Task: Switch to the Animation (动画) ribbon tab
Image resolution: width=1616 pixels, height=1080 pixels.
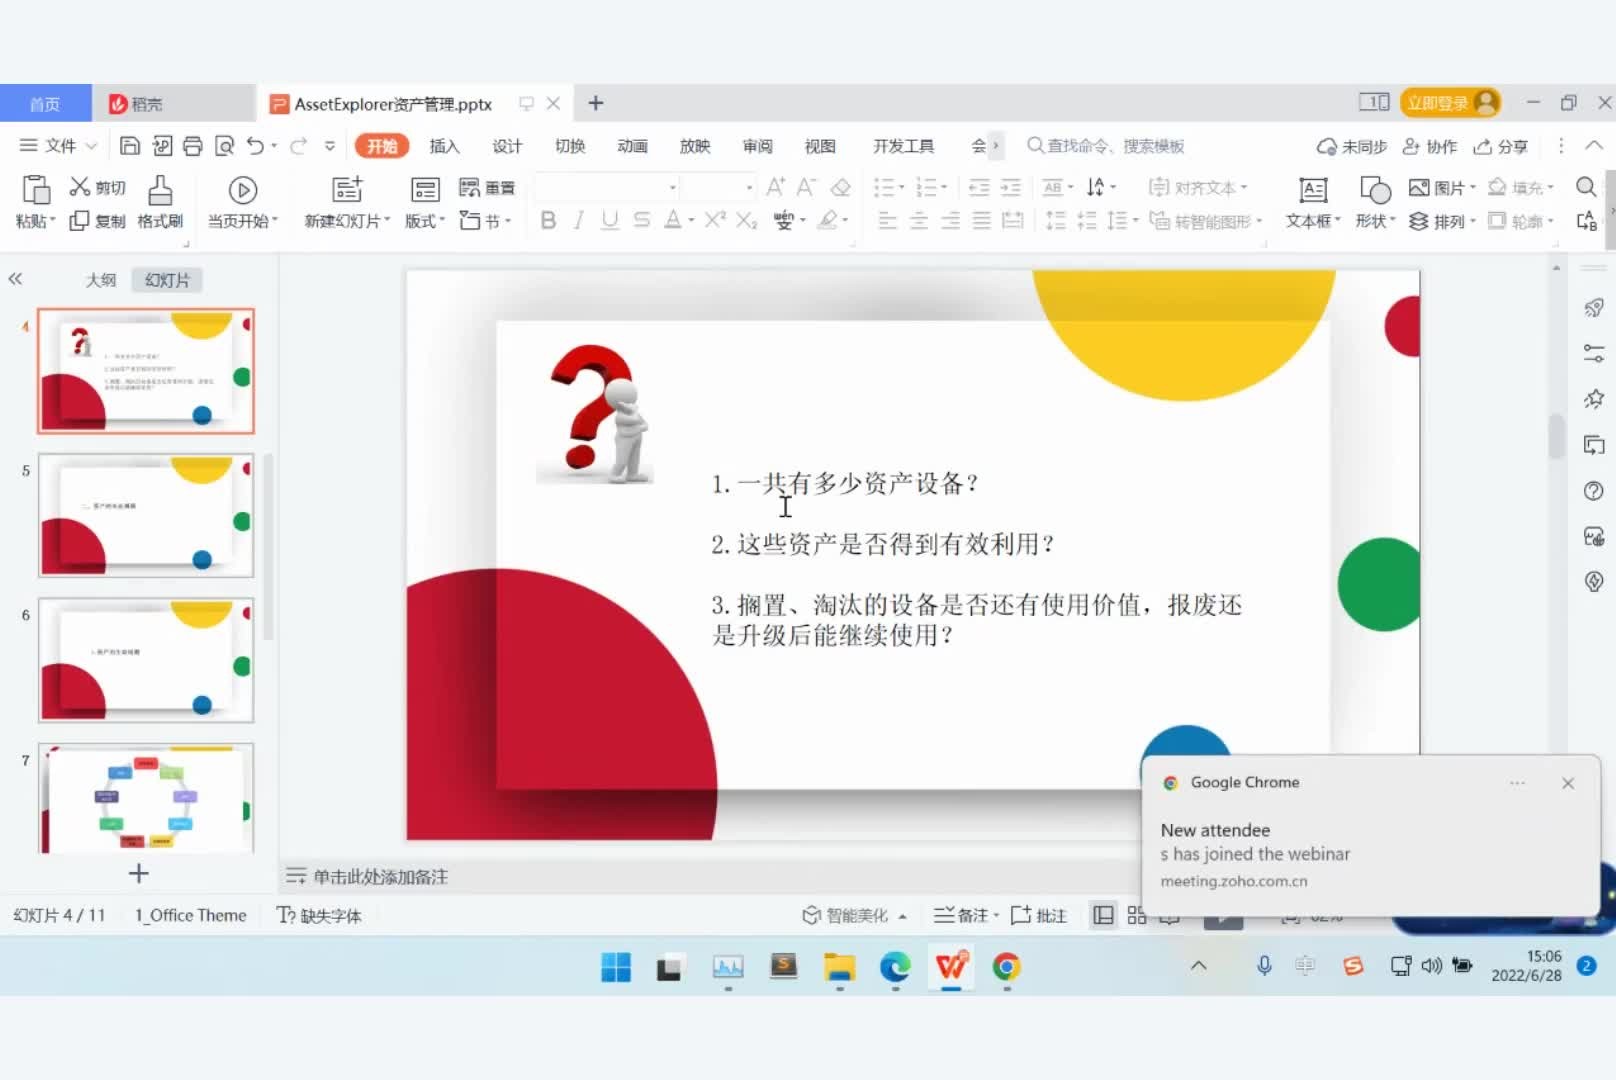Action: (632, 146)
